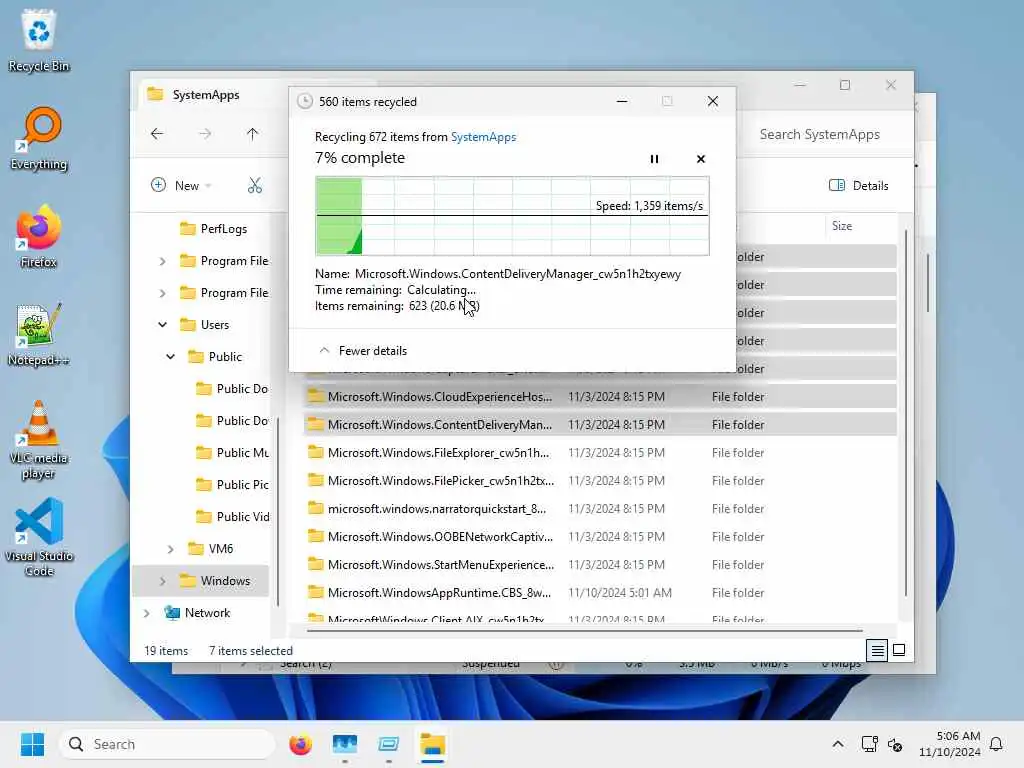Open the Recycle Bin desktop icon
This screenshot has width=1024, height=768.
point(39,40)
